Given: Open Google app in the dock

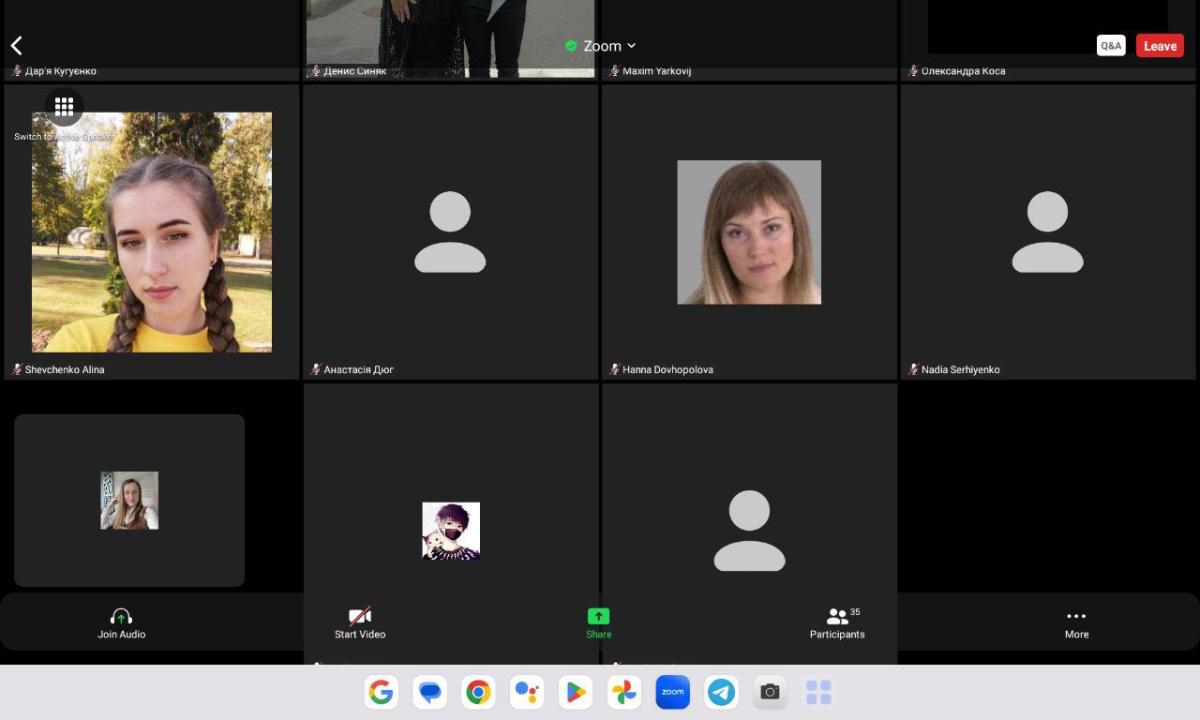Looking at the screenshot, I should pyautogui.click(x=381, y=692).
